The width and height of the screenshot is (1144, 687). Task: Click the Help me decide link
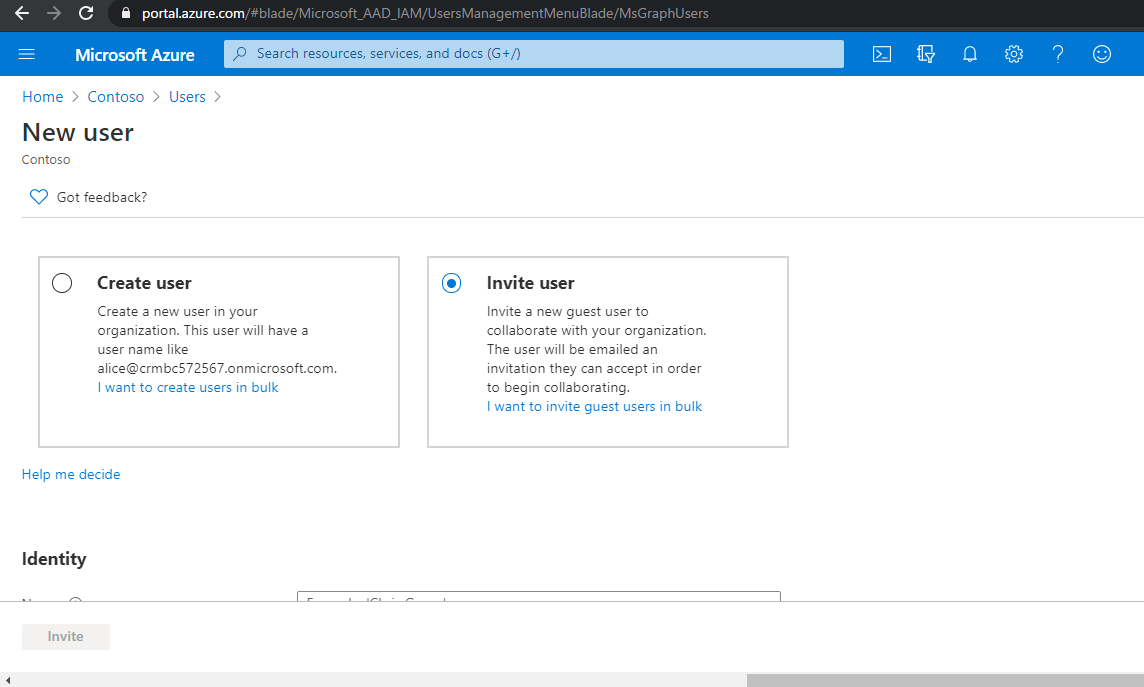pos(70,473)
